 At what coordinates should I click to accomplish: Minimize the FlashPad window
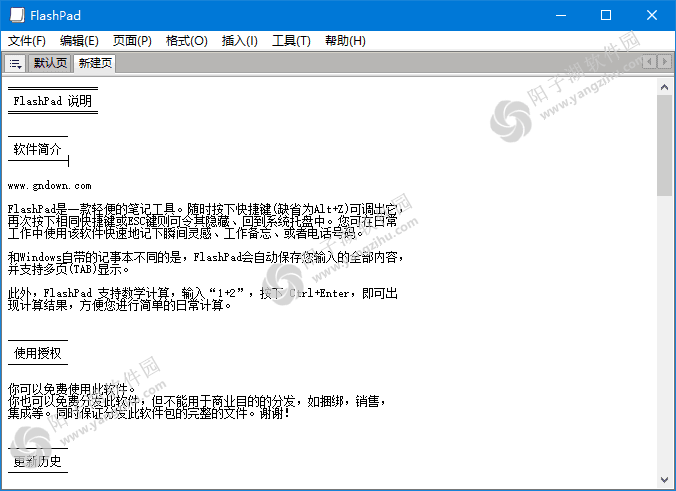click(x=560, y=15)
